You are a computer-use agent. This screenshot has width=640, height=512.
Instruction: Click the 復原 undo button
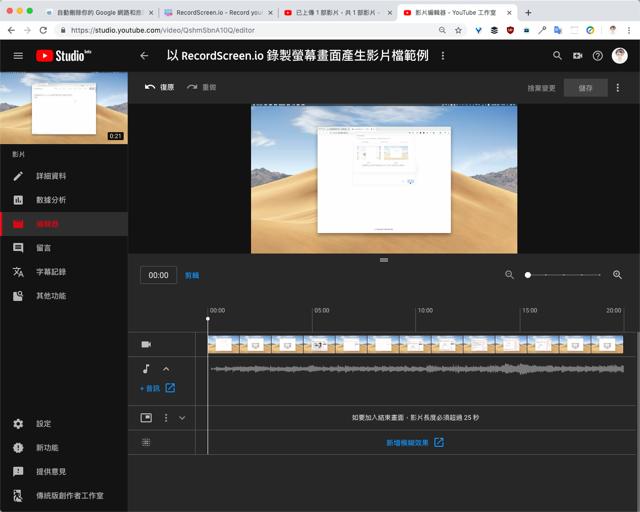tap(159, 88)
